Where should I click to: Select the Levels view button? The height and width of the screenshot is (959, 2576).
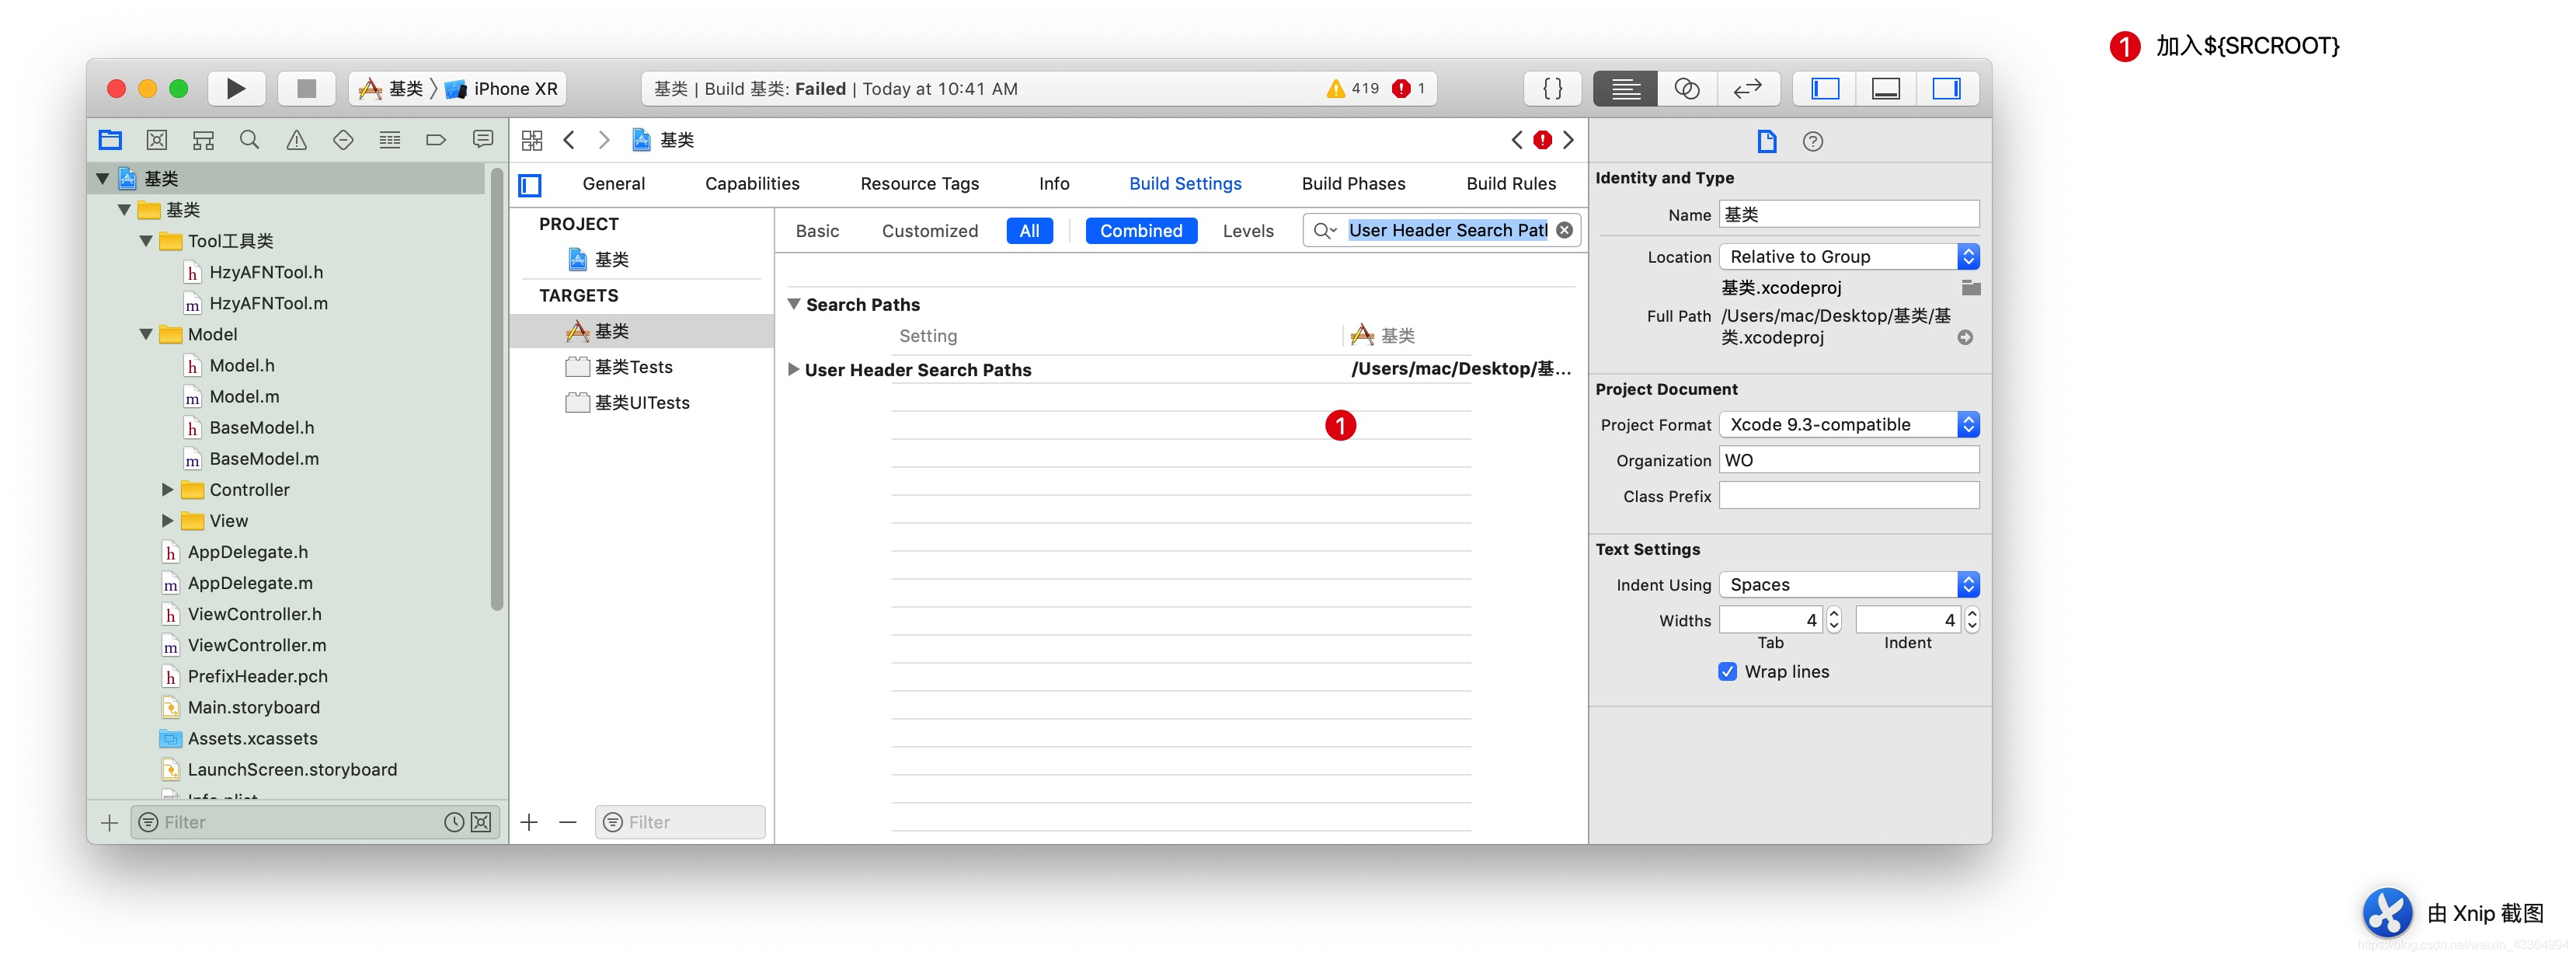pyautogui.click(x=1247, y=231)
